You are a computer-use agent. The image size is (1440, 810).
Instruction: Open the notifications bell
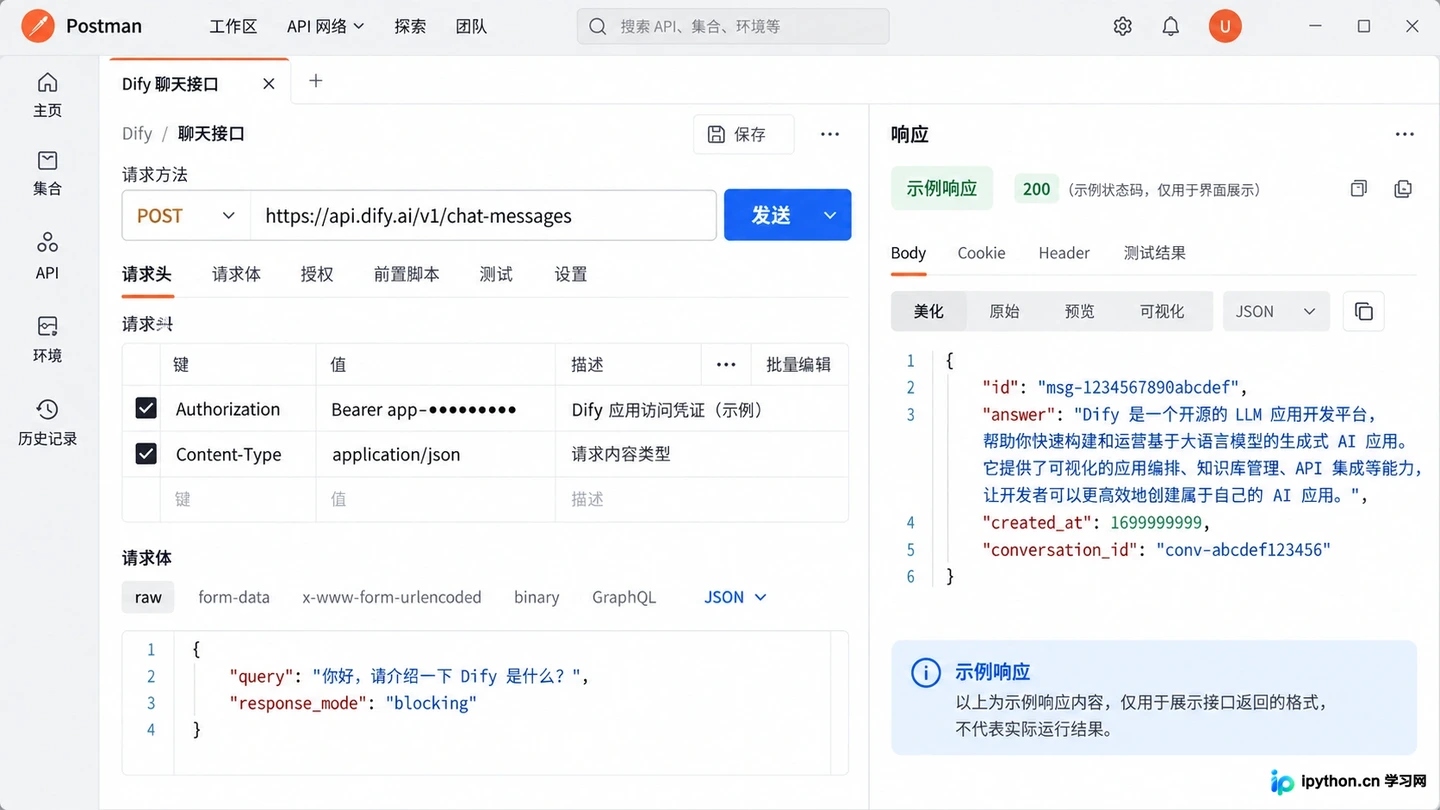pos(1171,27)
